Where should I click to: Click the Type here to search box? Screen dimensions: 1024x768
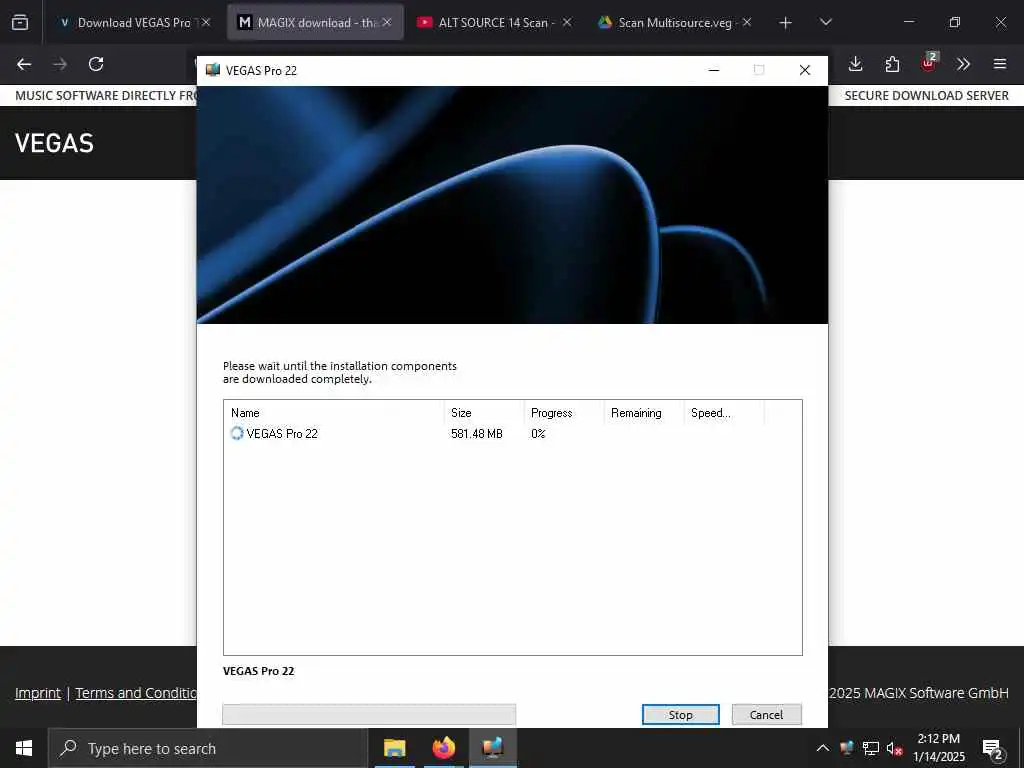click(x=208, y=748)
